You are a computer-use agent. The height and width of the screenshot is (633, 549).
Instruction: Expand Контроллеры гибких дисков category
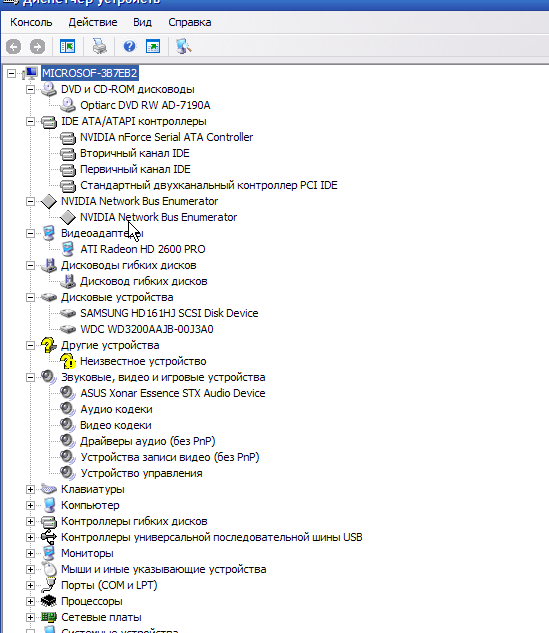click(x=30, y=521)
